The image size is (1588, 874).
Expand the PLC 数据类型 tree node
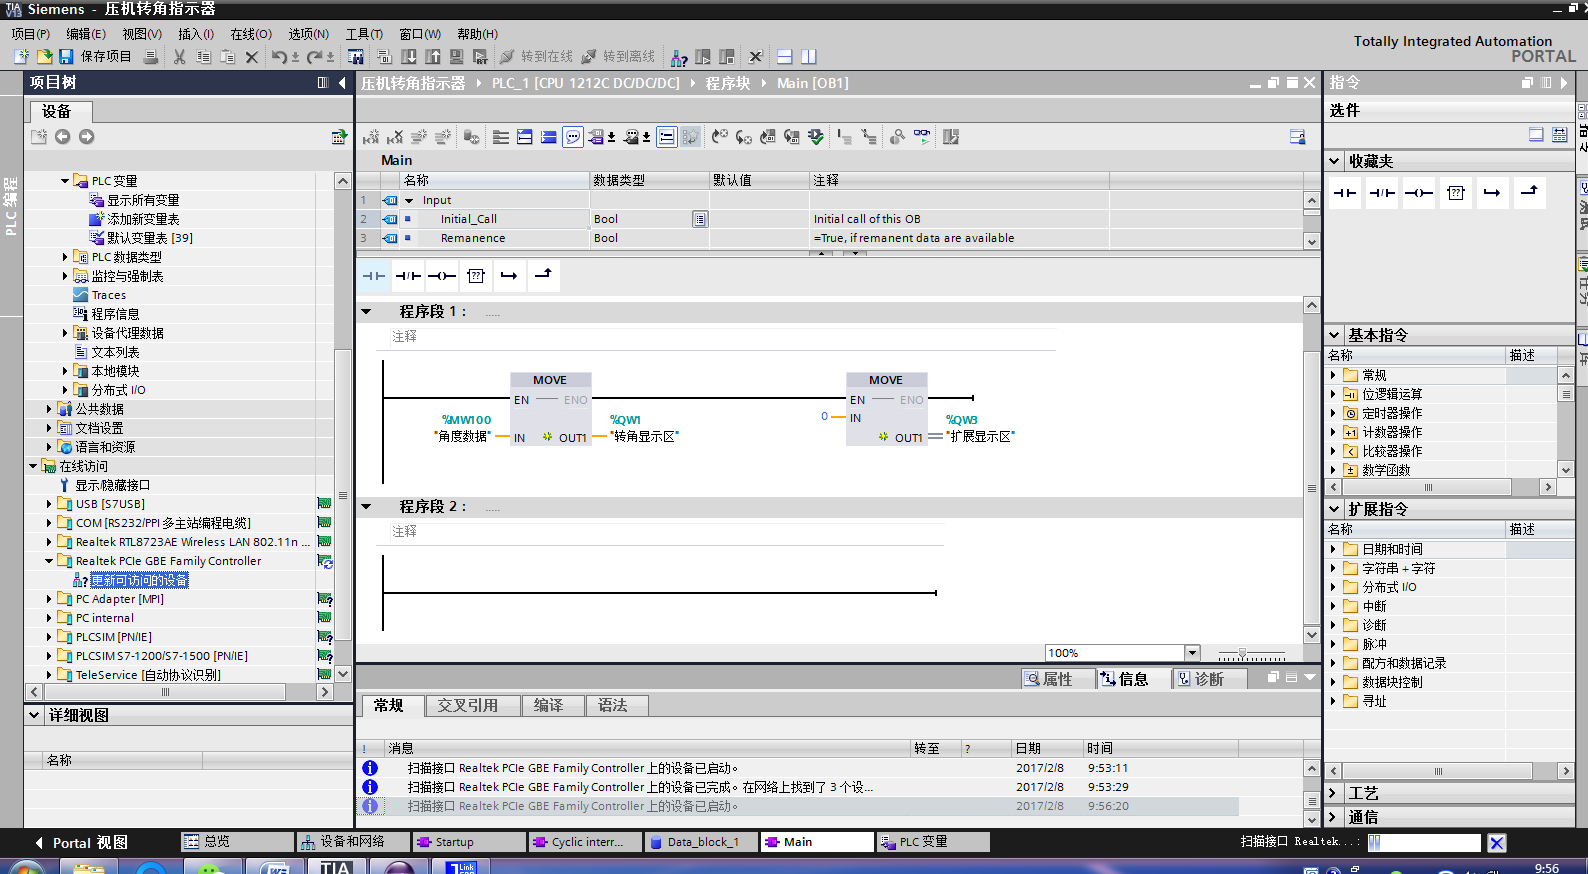(66, 257)
